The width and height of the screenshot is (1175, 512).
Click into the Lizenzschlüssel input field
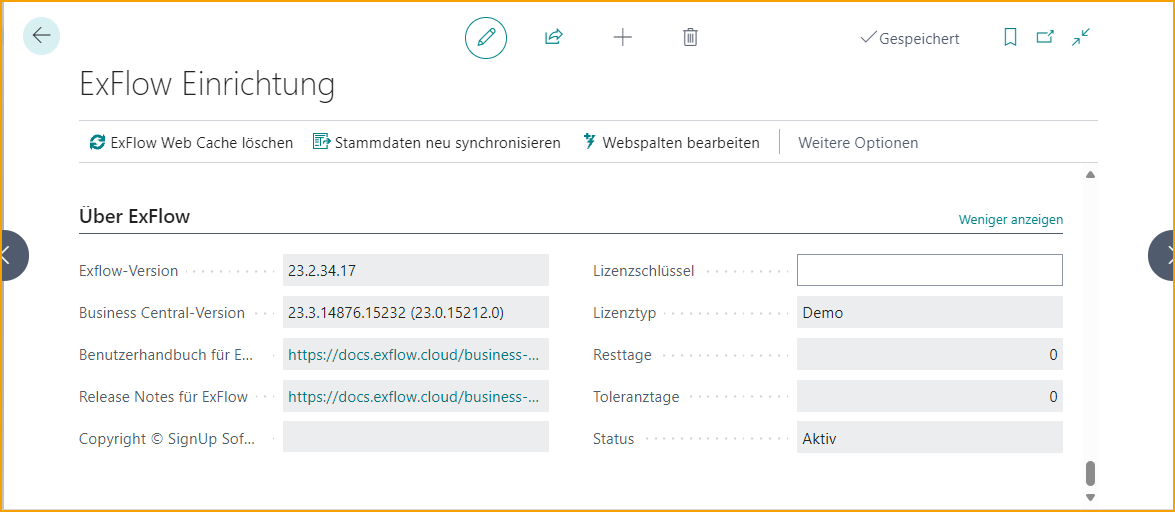[x=929, y=271]
